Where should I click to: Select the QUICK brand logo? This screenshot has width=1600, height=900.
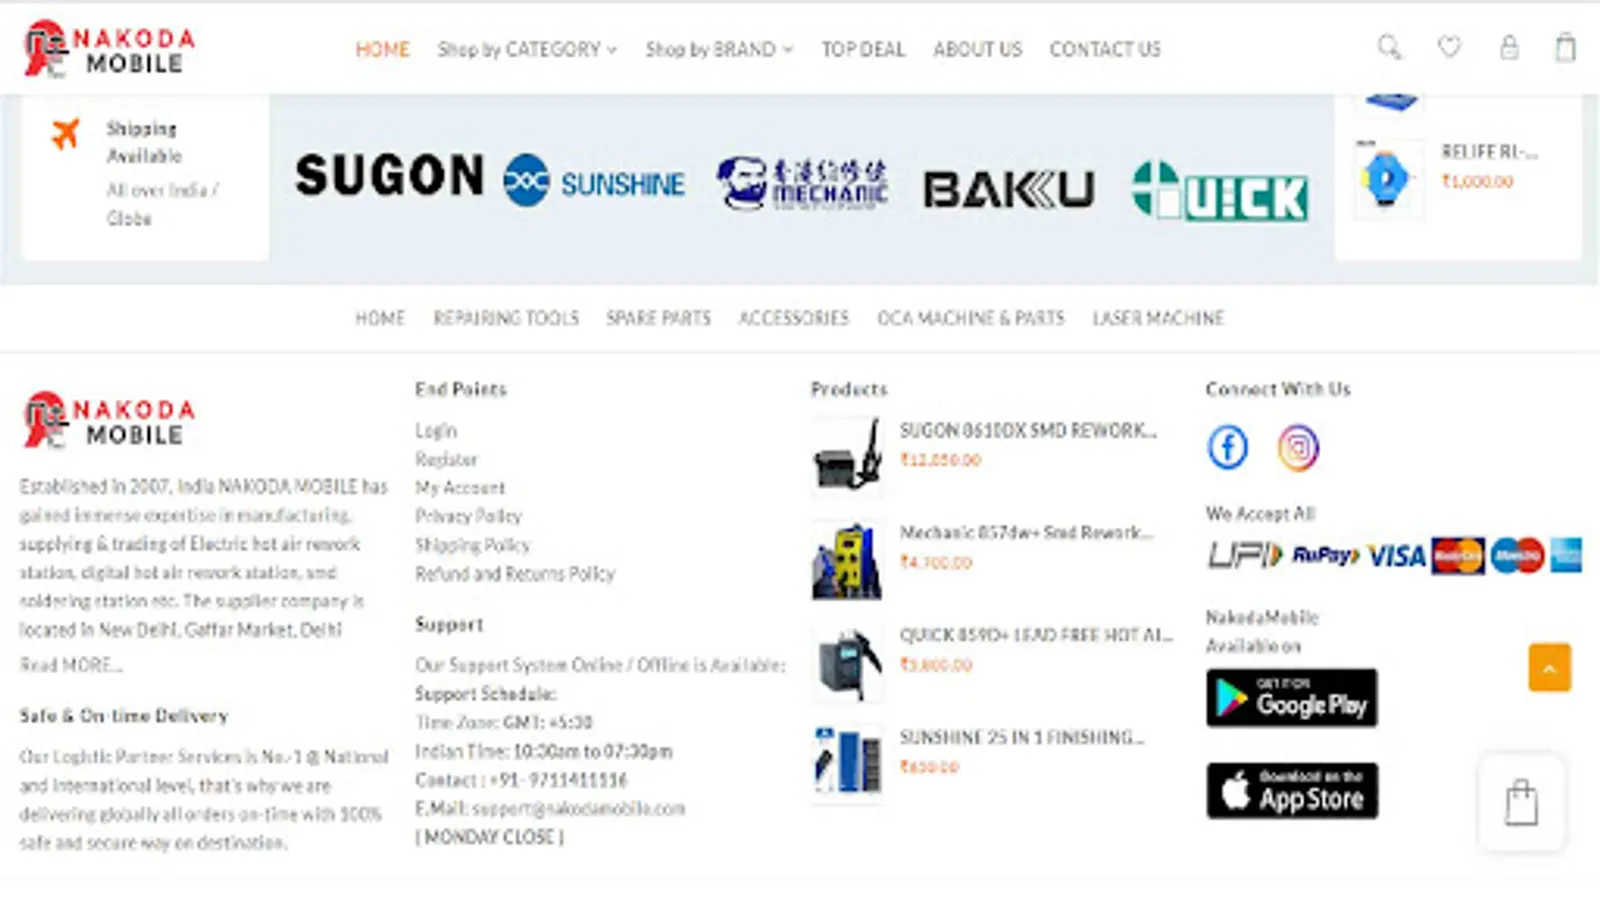[1219, 190]
